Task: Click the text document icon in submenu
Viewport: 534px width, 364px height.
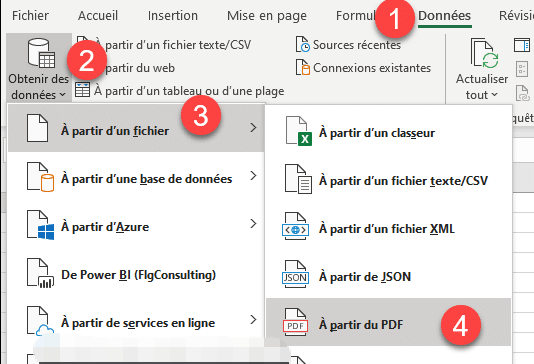Action: pyautogui.click(x=298, y=179)
